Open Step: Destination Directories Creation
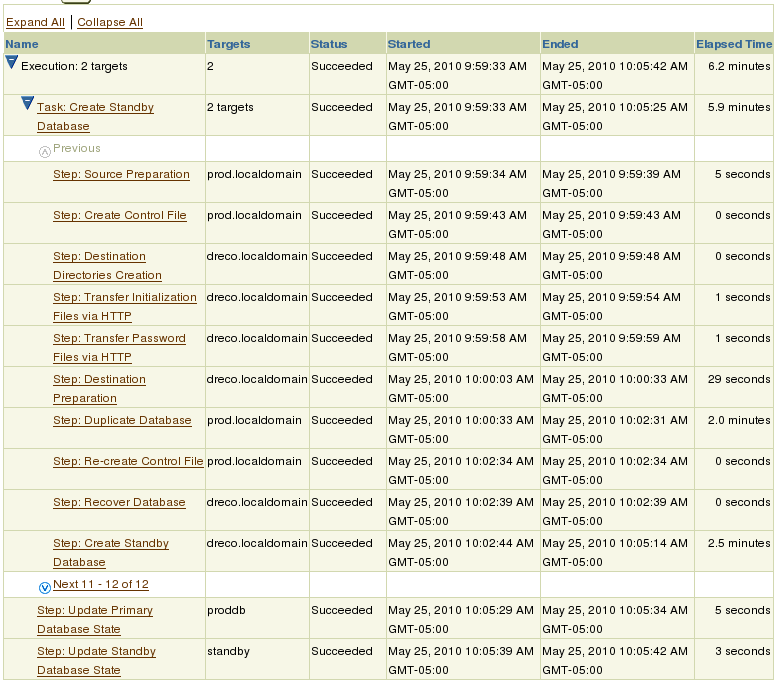 107,266
